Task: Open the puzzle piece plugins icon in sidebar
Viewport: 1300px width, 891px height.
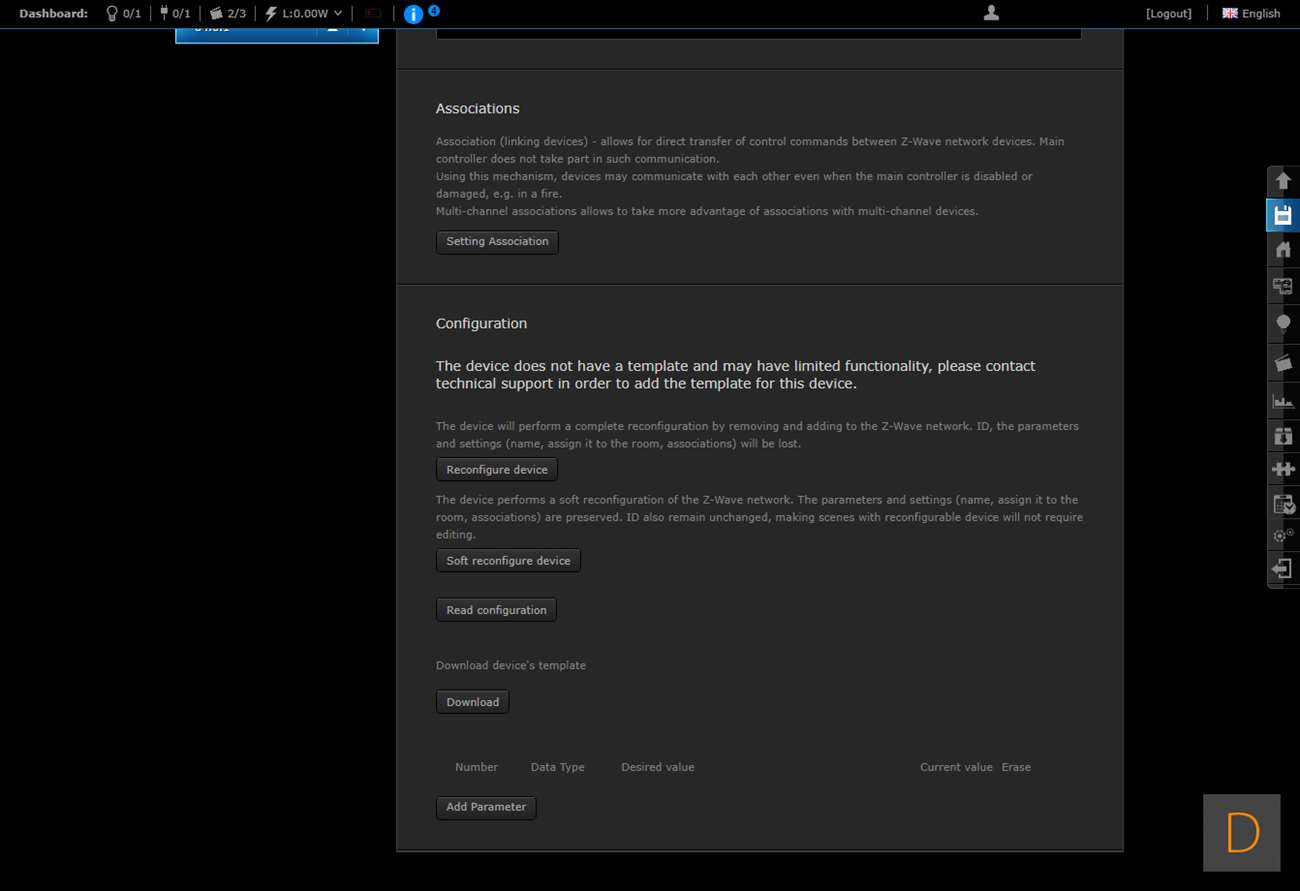Action: [x=1283, y=469]
